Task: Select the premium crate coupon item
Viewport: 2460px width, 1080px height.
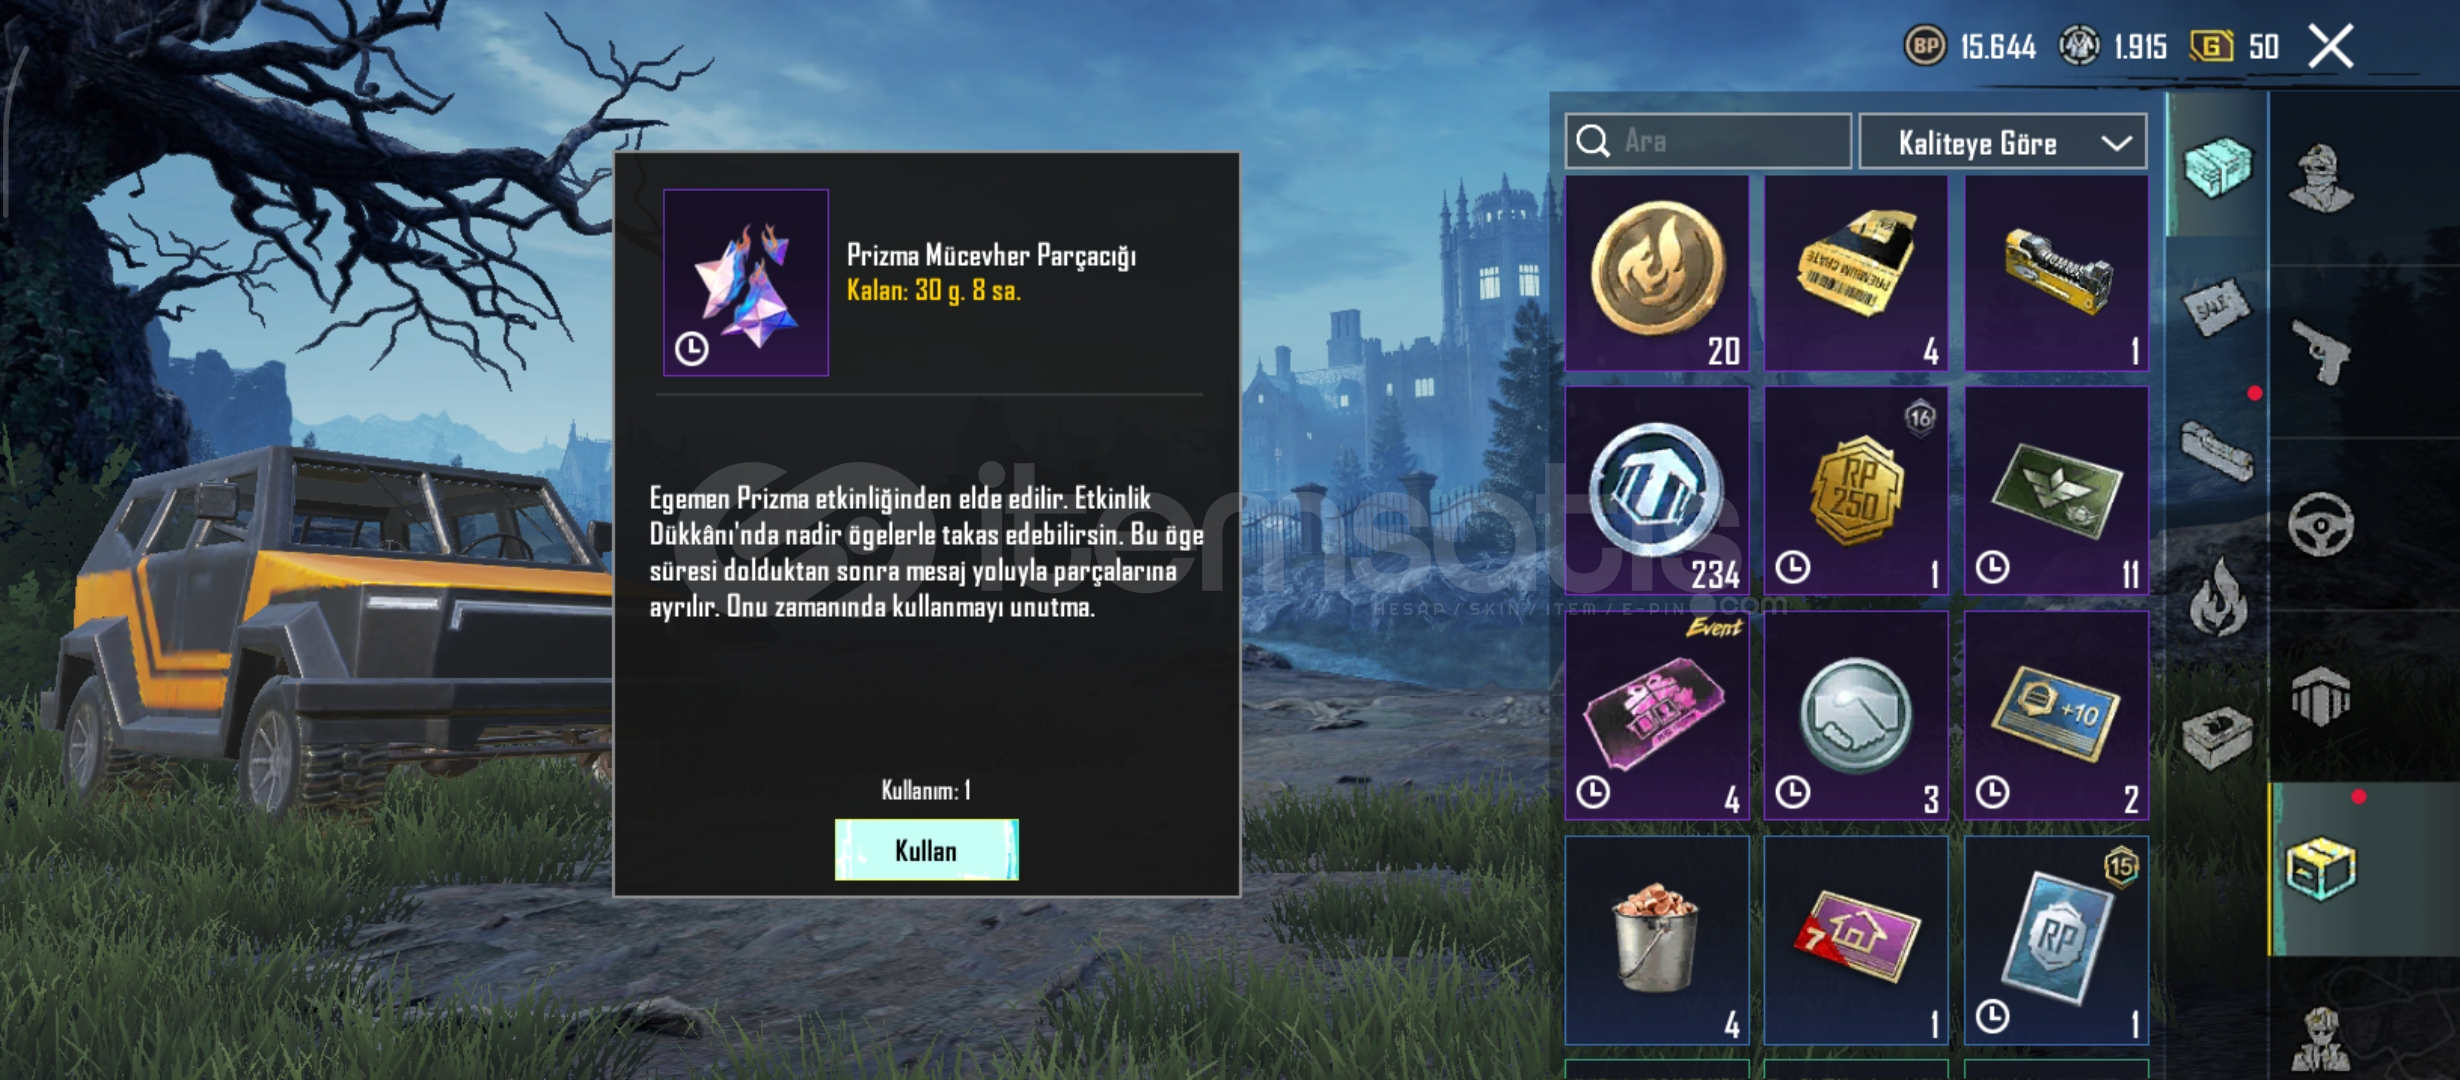Action: coord(1856,273)
